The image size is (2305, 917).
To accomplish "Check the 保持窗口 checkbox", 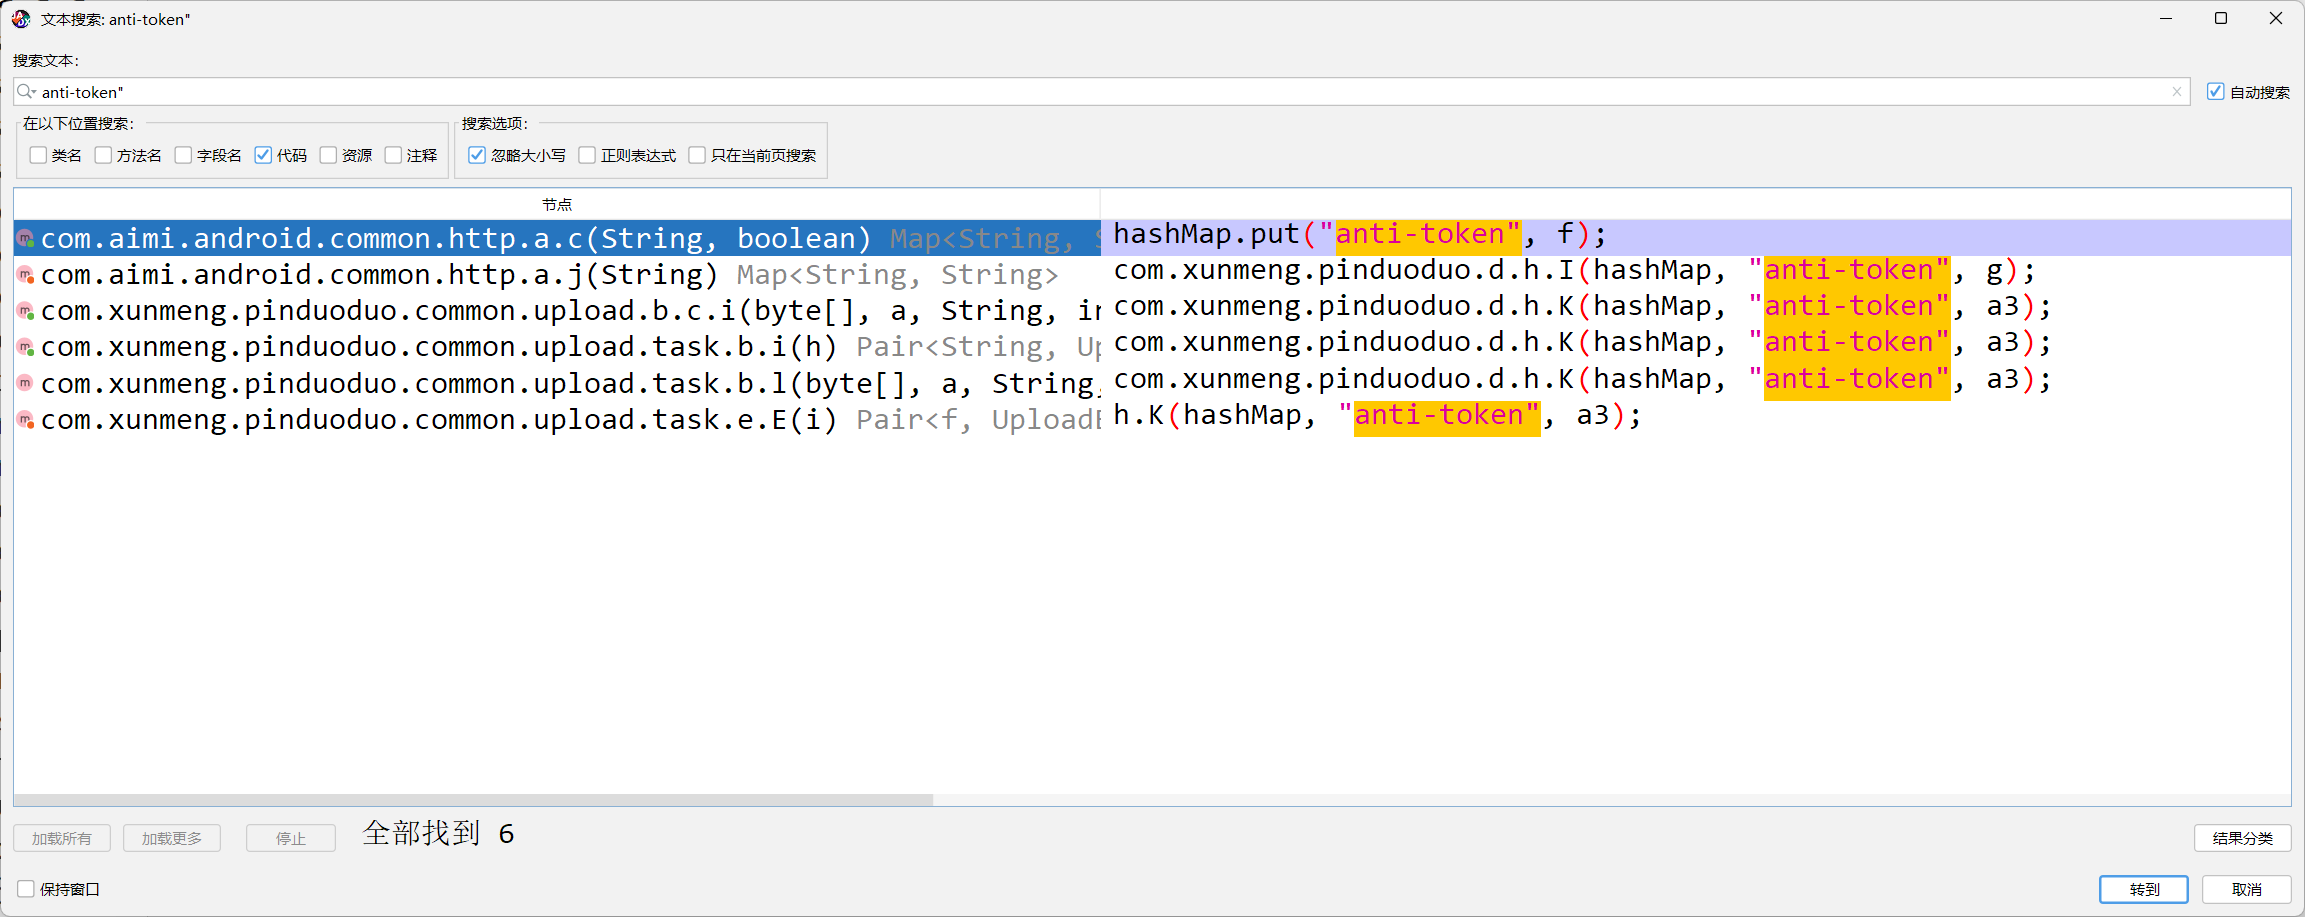I will click(x=26, y=889).
